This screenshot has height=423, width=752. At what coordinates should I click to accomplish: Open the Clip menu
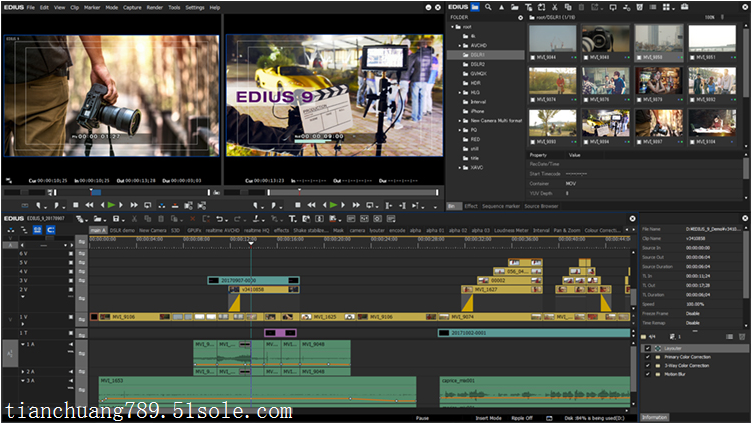click(x=74, y=8)
